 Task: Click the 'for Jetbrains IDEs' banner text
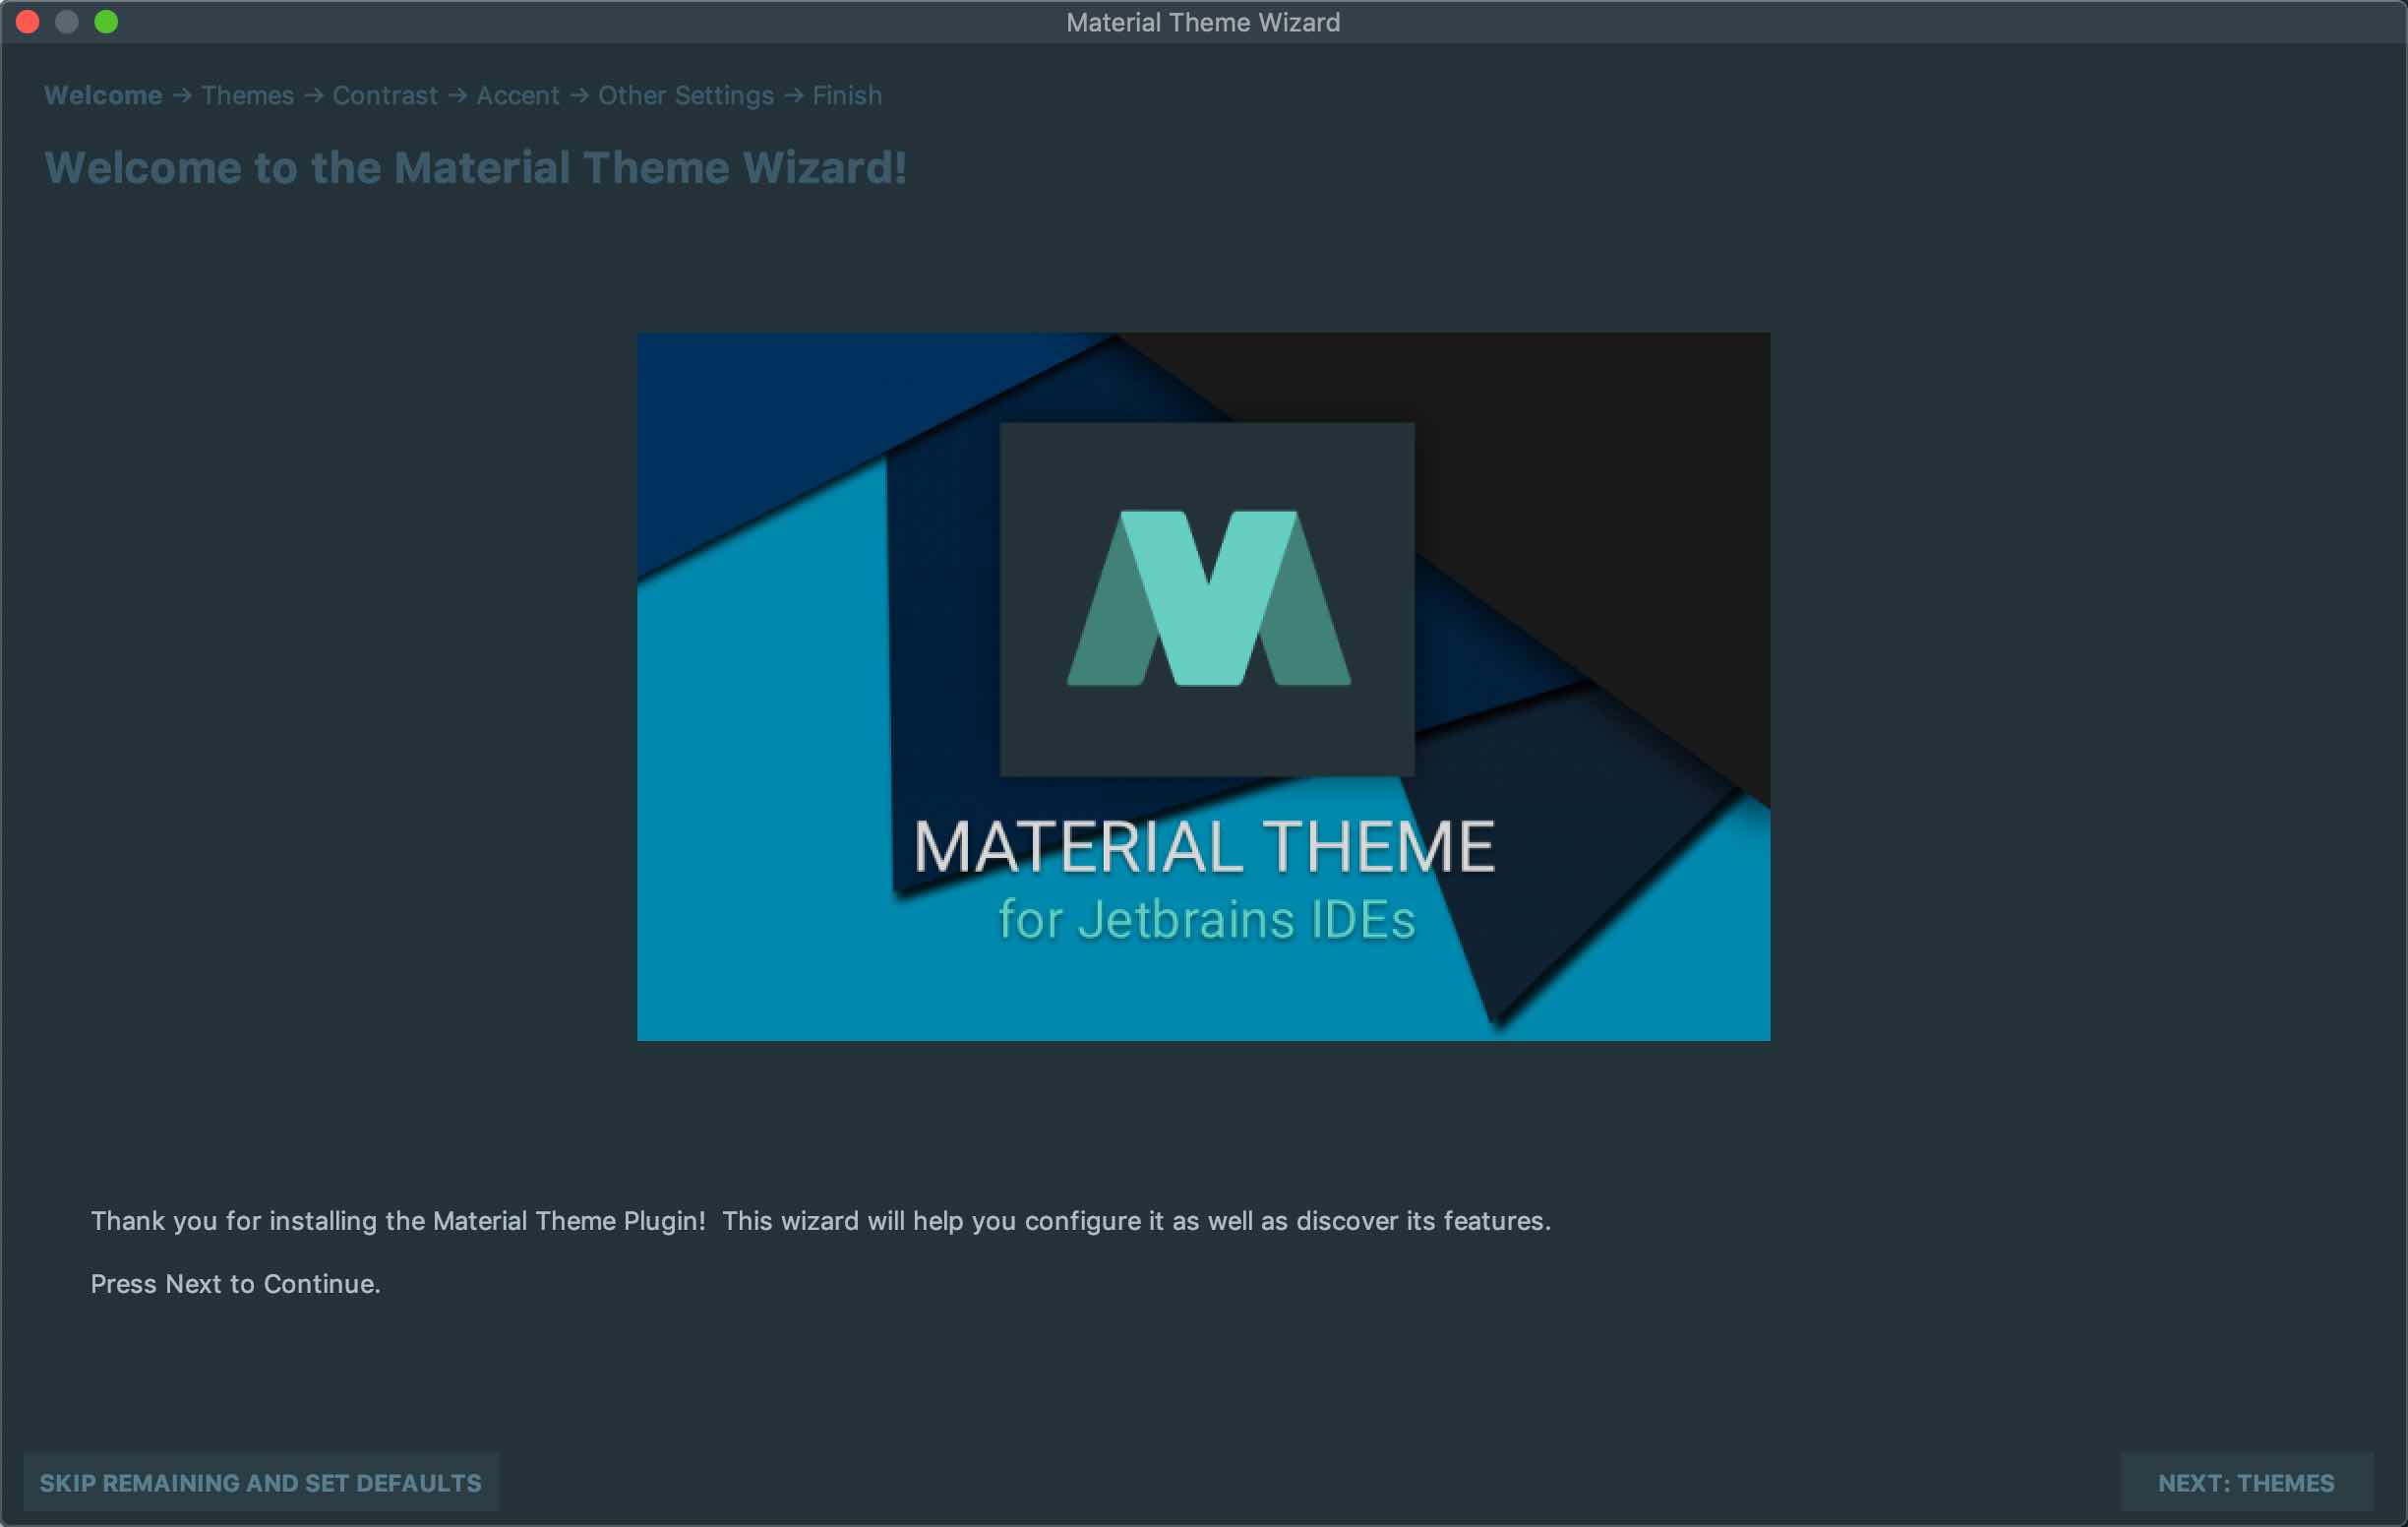click(1207, 920)
